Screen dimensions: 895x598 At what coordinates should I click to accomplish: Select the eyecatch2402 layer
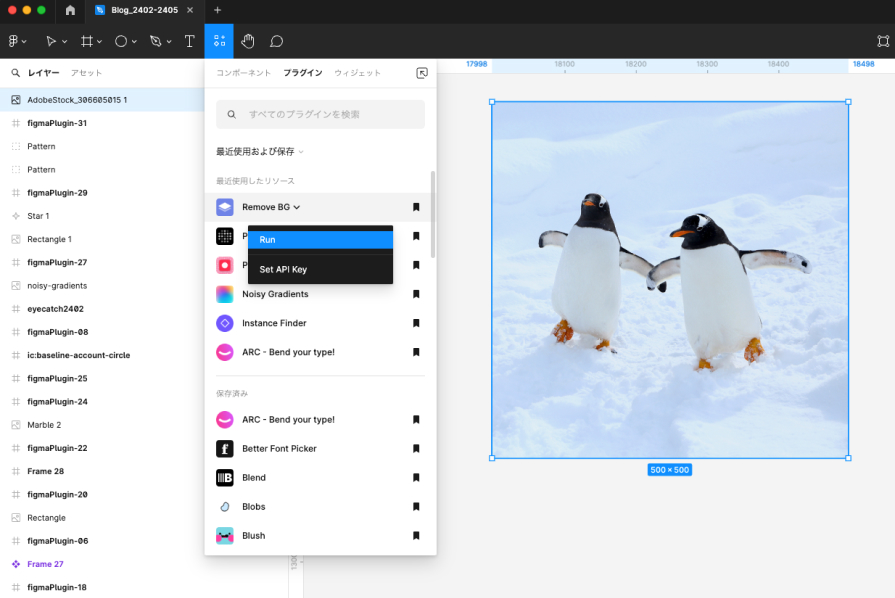[x=55, y=309]
